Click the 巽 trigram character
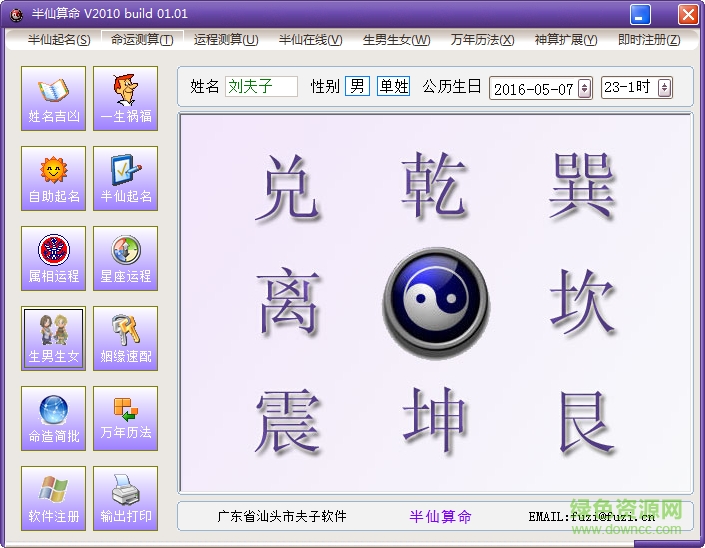The height and width of the screenshot is (548, 705). 582,185
